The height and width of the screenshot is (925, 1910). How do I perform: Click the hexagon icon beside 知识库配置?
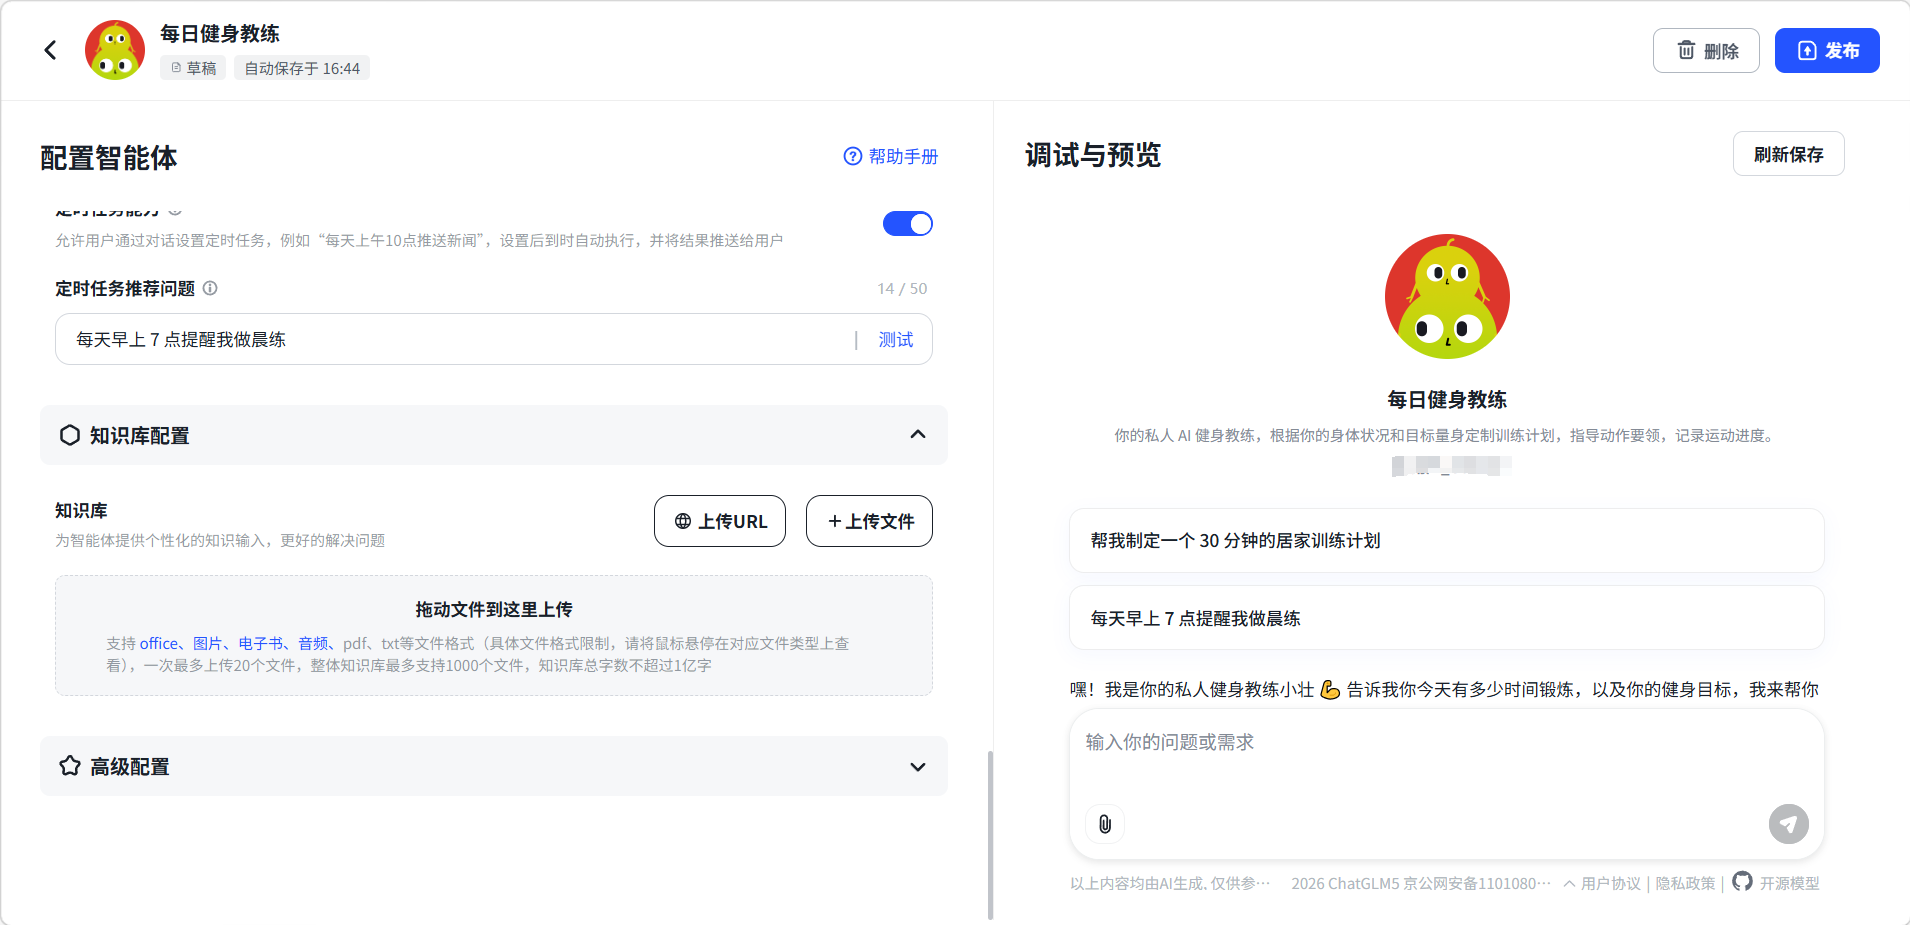[x=70, y=435]
